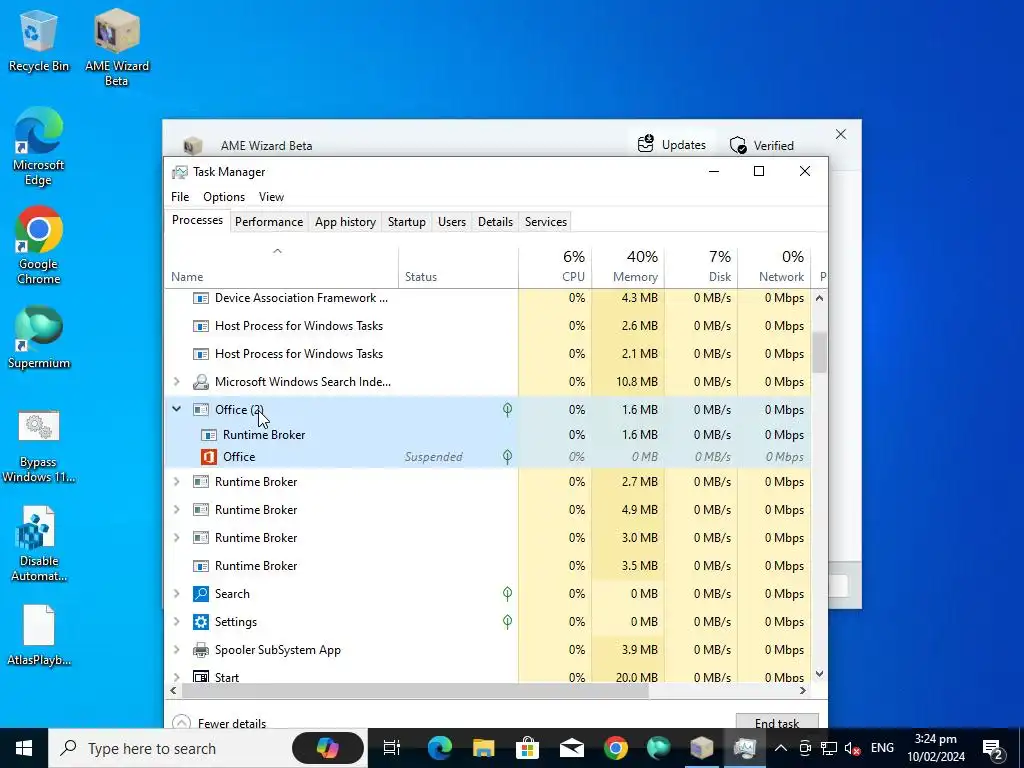Click the Copilot icon in taskbar
Screen dimensions: 1024x768
[x=328, y=748]
